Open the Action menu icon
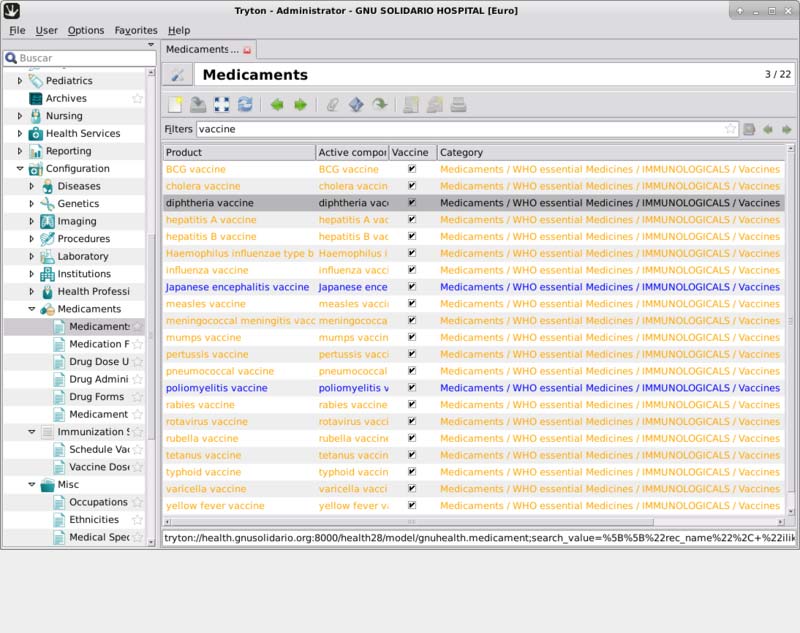Image resolution: width=800 pixels, height=633 pixels. [357, 104]
